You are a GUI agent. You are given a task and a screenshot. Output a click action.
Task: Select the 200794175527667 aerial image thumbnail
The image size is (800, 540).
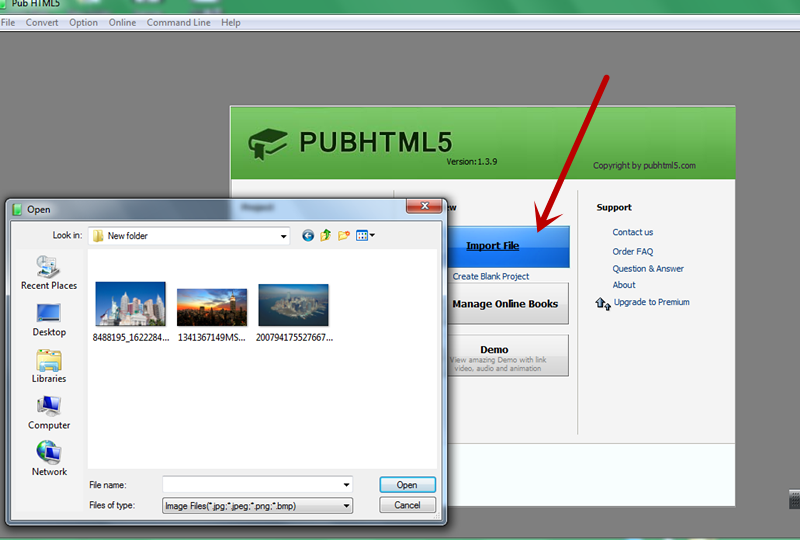click(293, 305)
